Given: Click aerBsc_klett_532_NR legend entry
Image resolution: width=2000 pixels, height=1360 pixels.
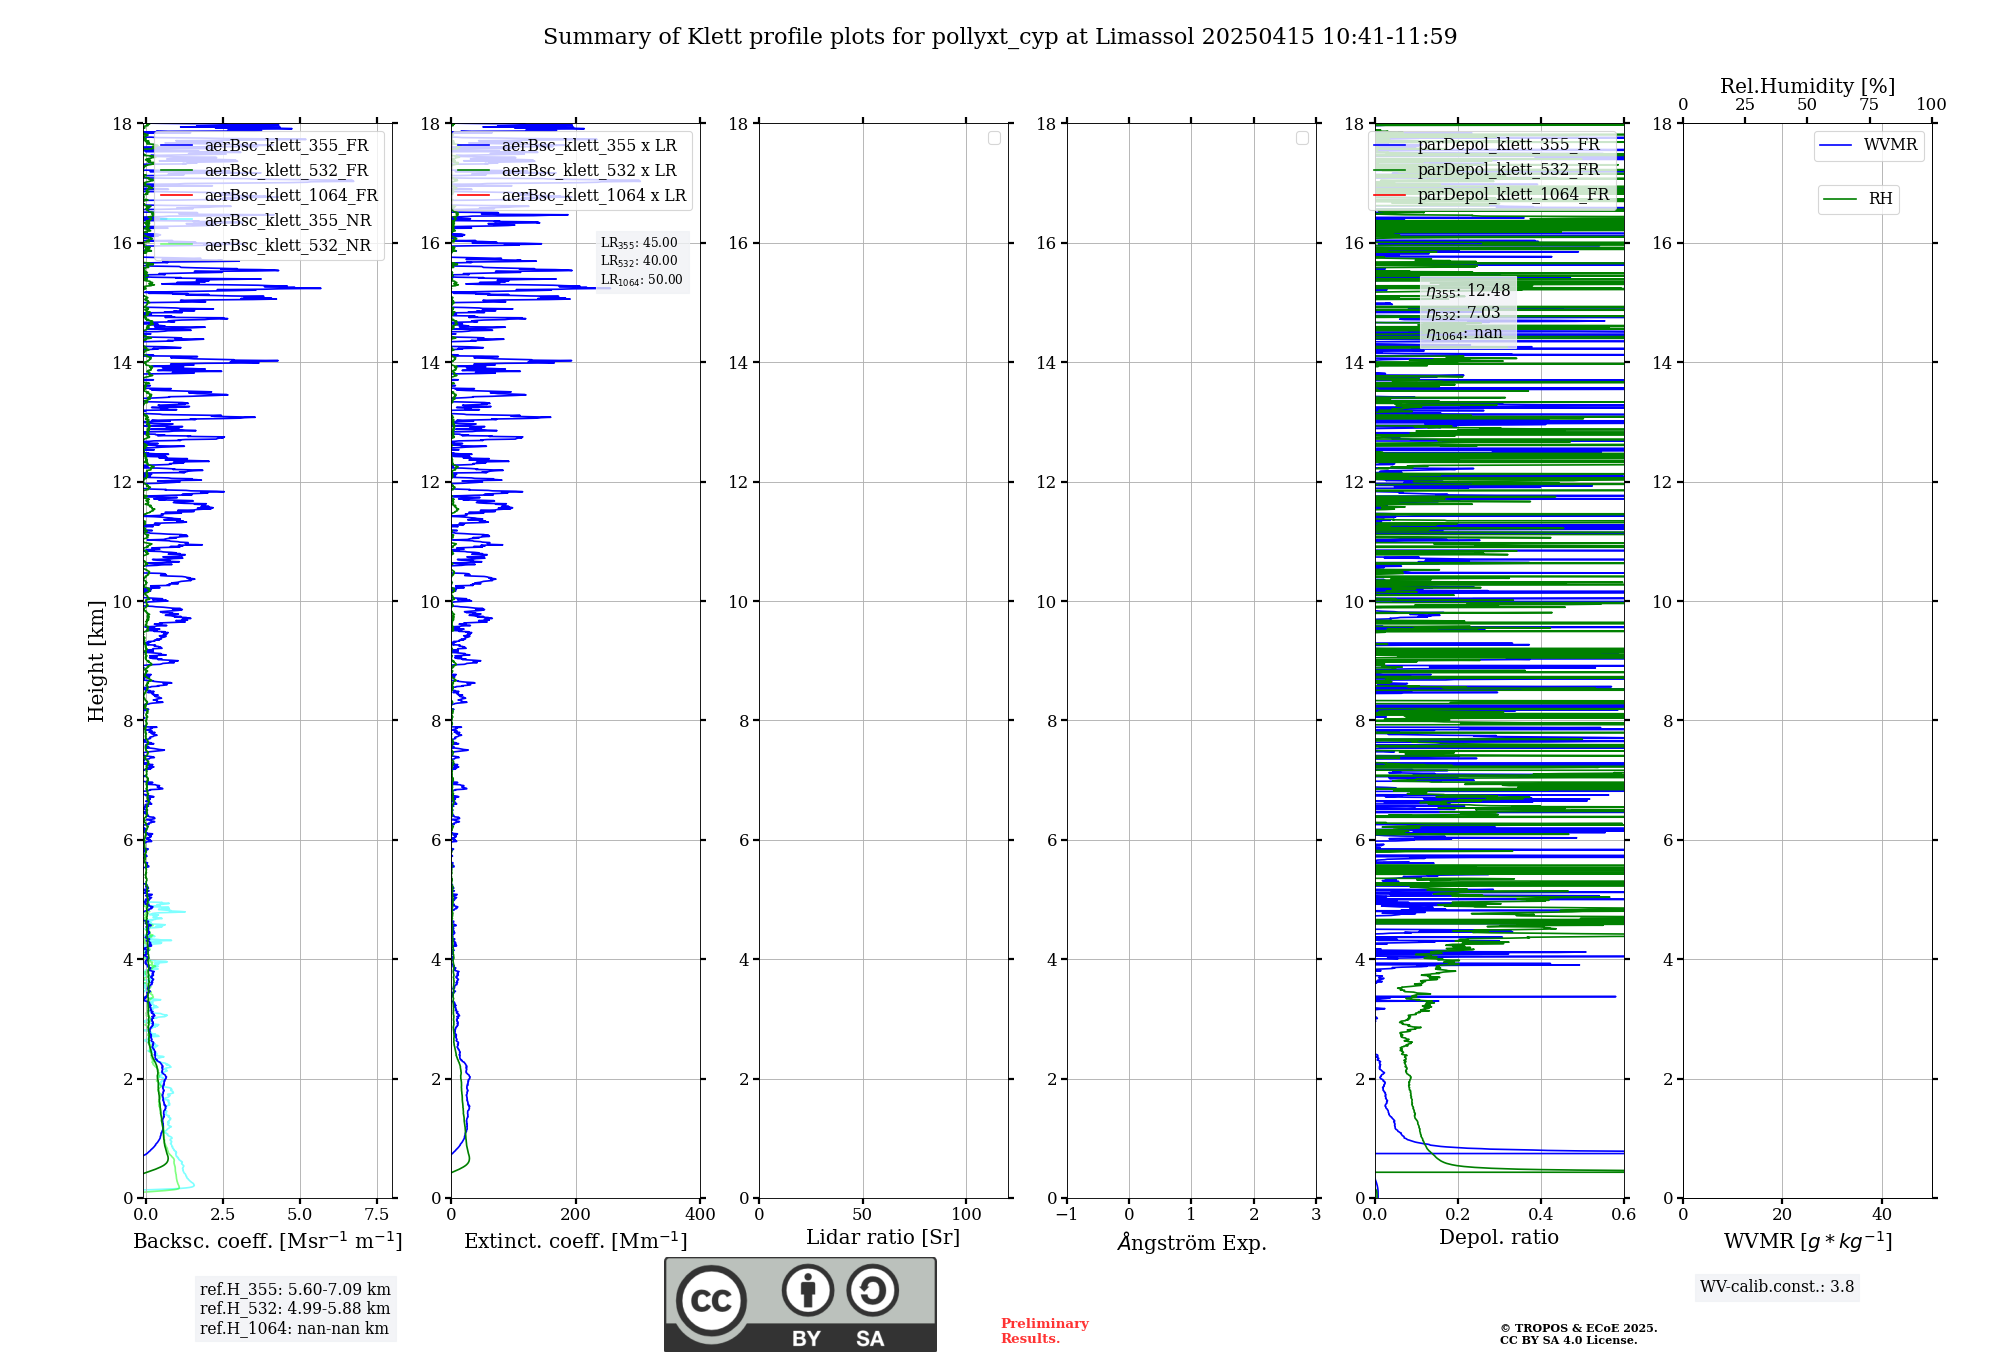Looking at the screenshot, I should pos(287,246).
